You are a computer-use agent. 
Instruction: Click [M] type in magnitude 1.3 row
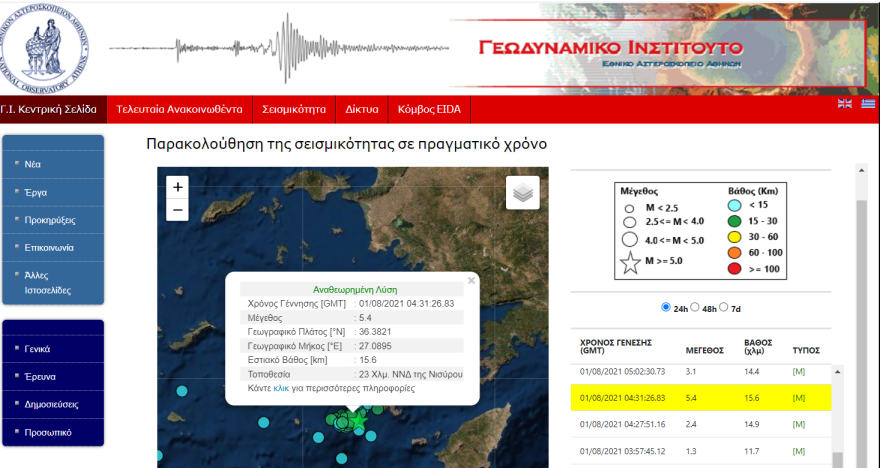798,451
